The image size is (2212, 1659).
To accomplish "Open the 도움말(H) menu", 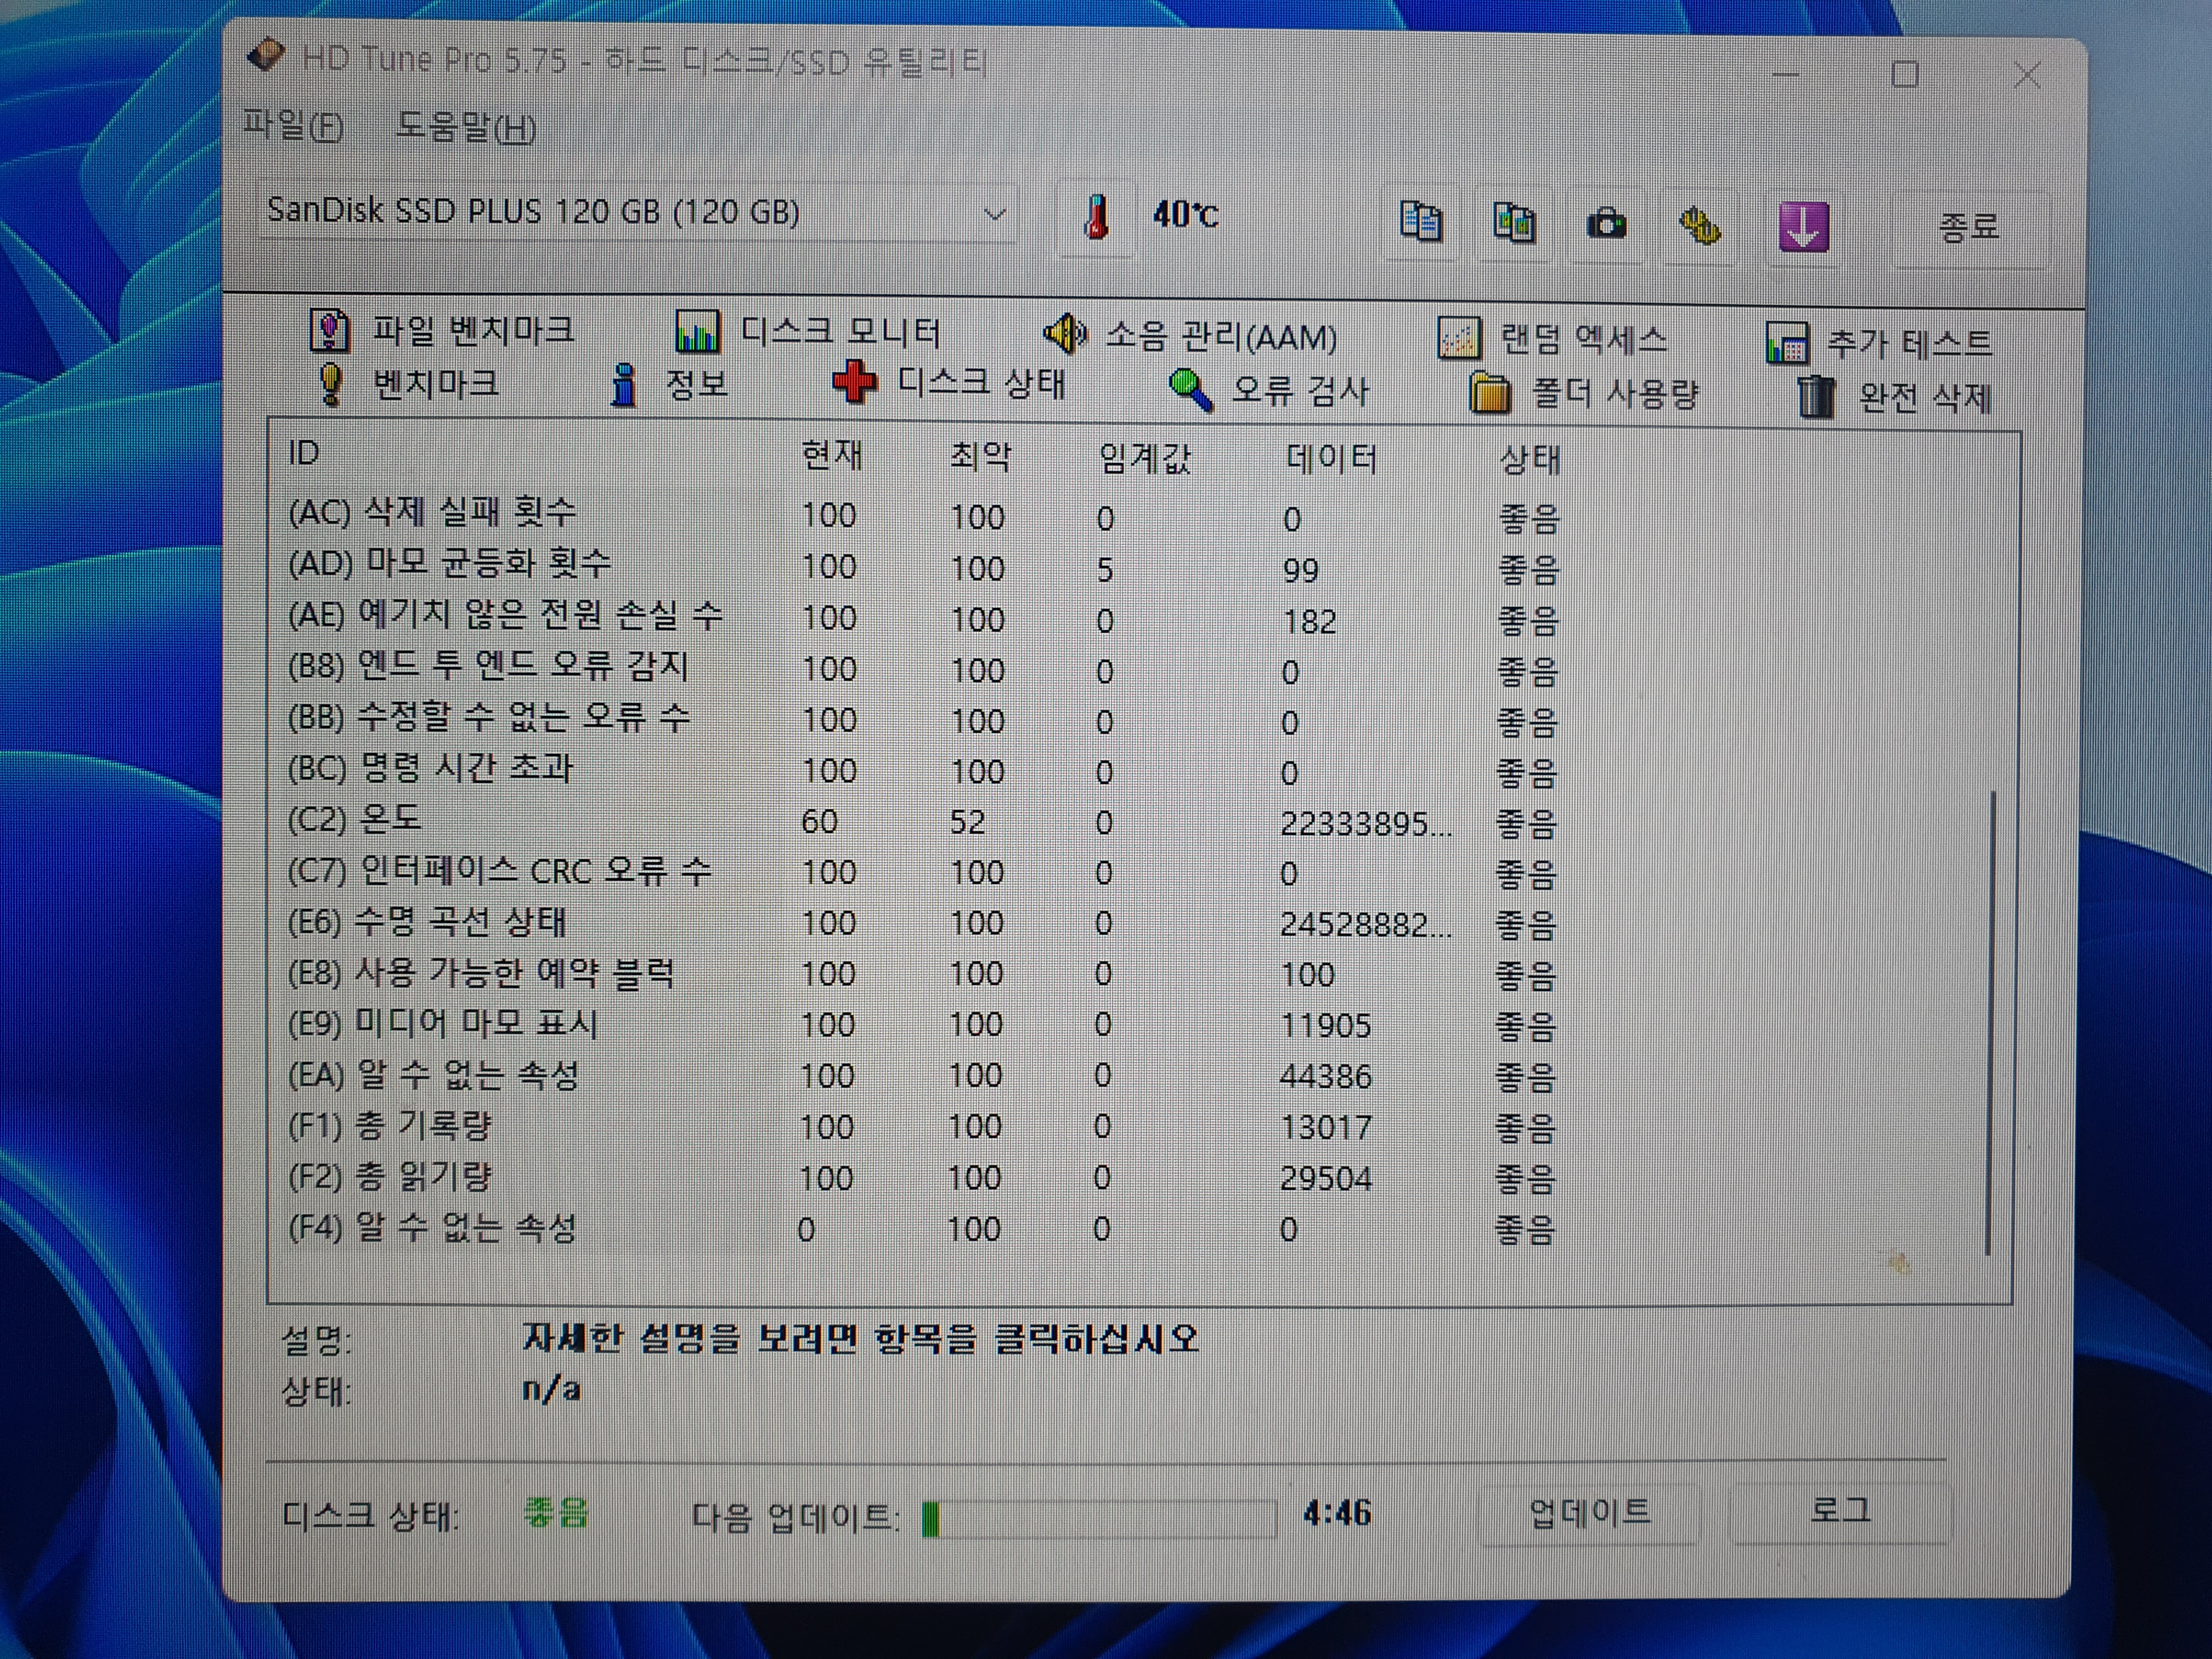I will click(x=466, y=127).
